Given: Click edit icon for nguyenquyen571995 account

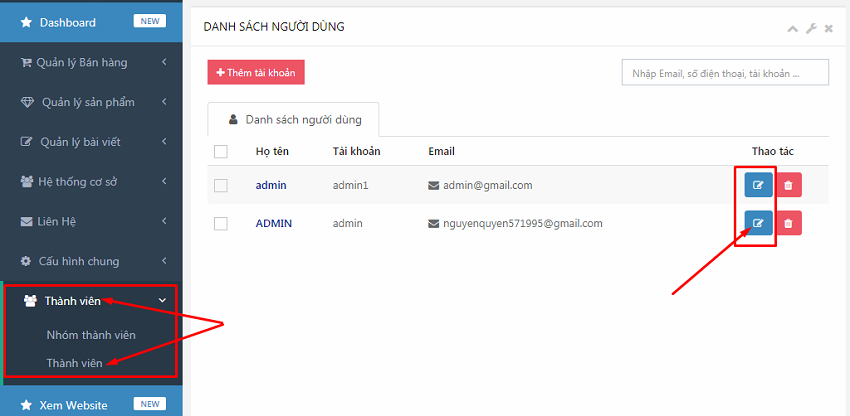Looking at the screenshot, I should (758, 223).
